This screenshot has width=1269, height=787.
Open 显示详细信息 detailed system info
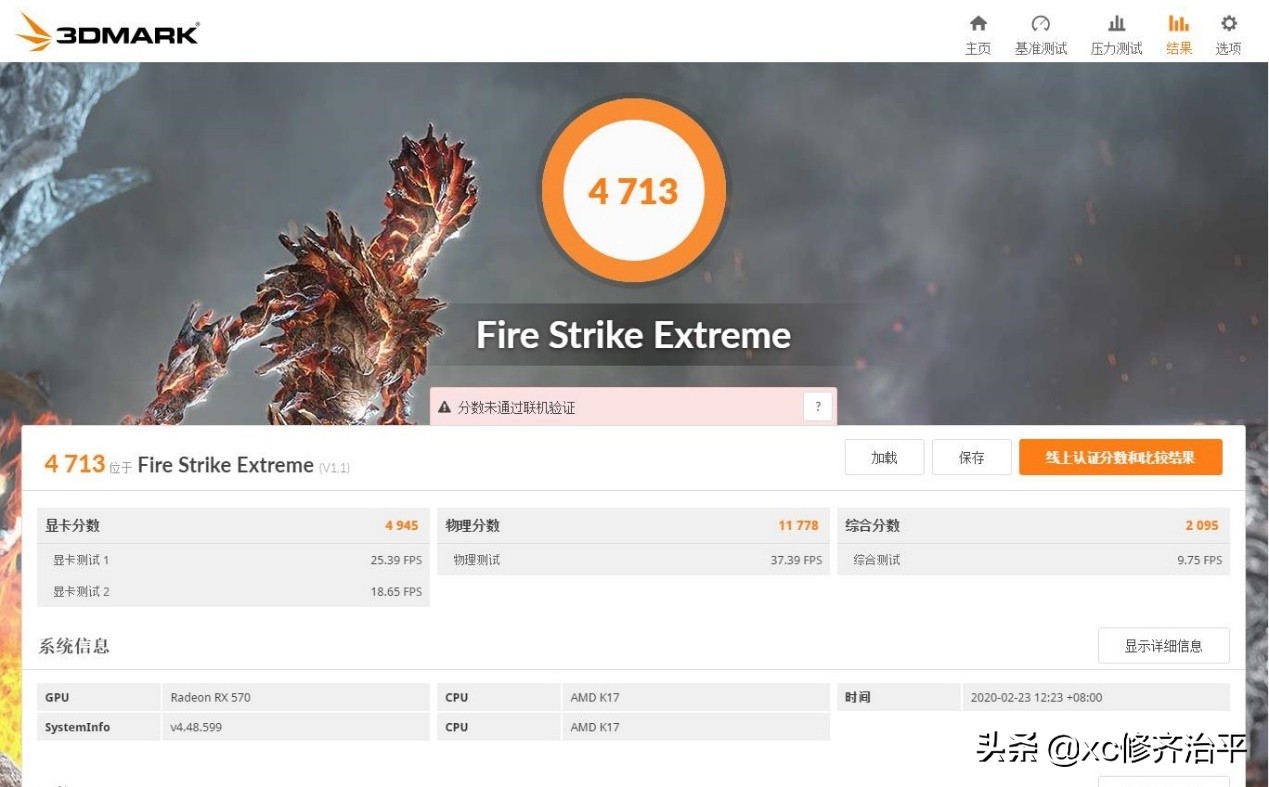(x=1163, y=645)
